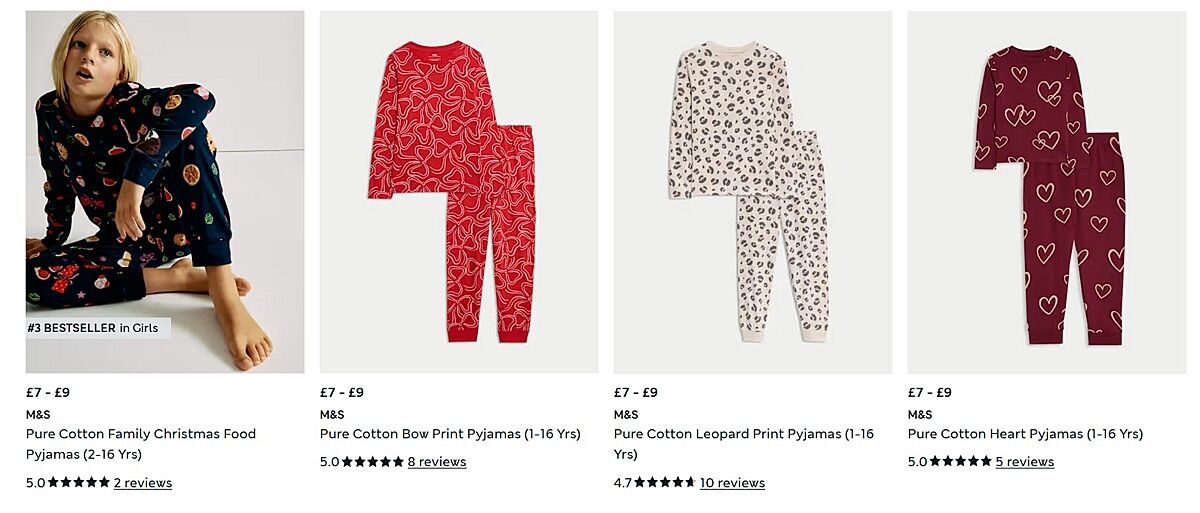Click the £7 - £9 price of Heart Pyjamas
The width and height of the screenshot is (1200, 513).
[930, 392]
